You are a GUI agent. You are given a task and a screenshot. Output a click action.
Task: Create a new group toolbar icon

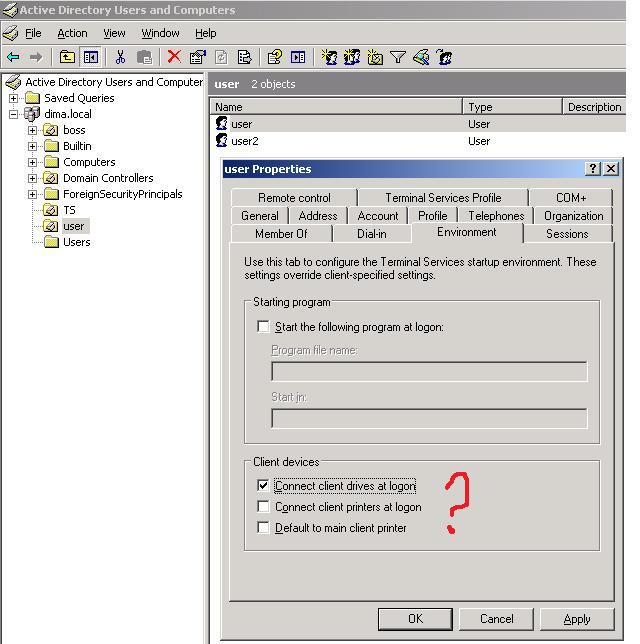pos(352,57)
